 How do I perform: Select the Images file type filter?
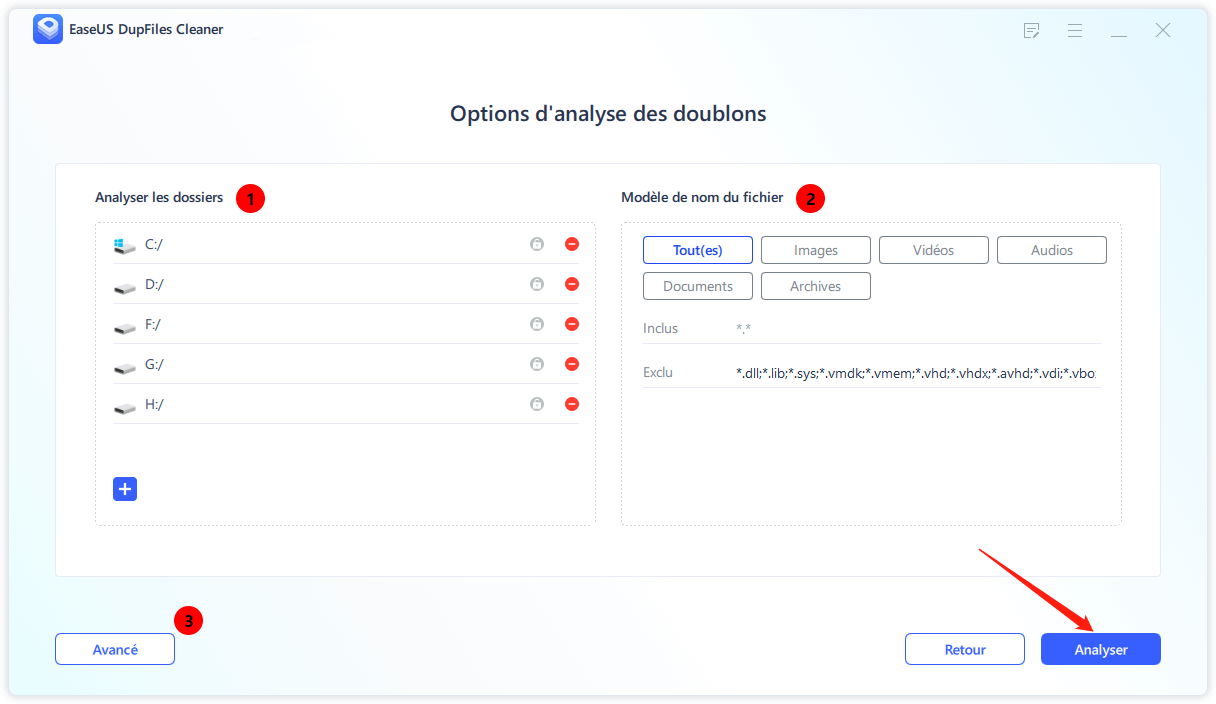[x=815, y=250]
